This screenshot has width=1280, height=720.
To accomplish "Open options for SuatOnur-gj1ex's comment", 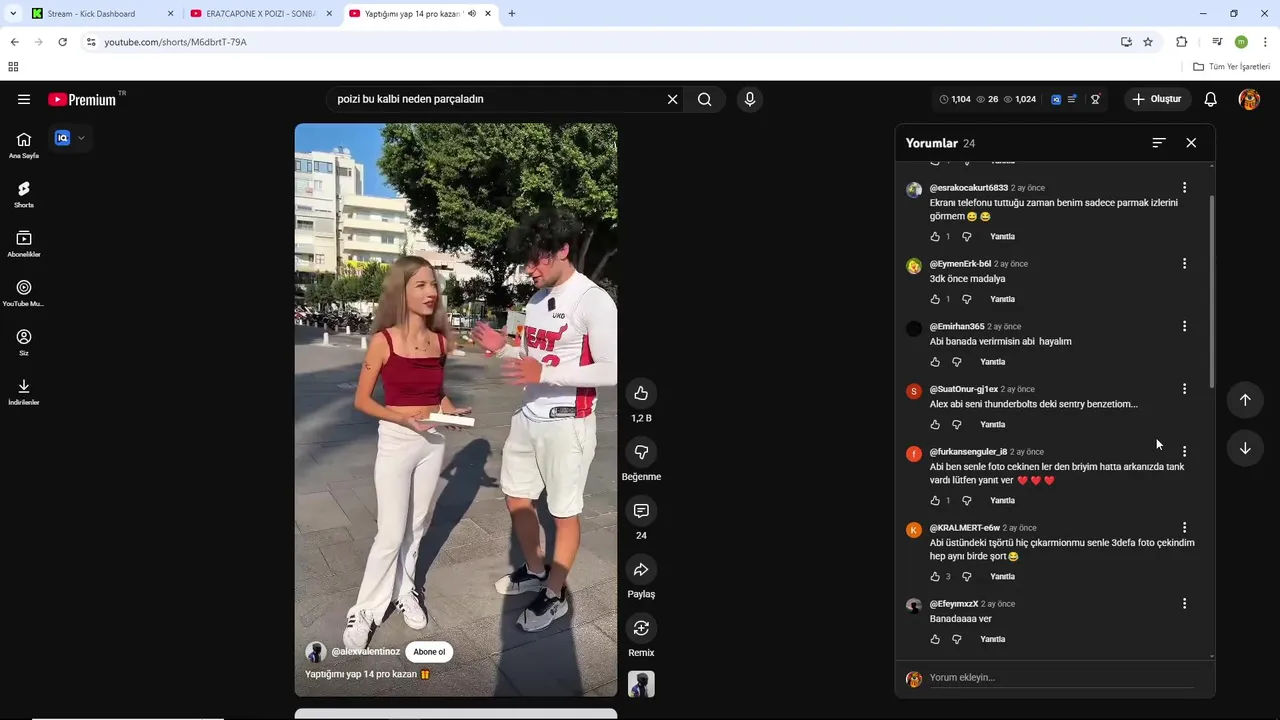I will [x=1184, y=389].
